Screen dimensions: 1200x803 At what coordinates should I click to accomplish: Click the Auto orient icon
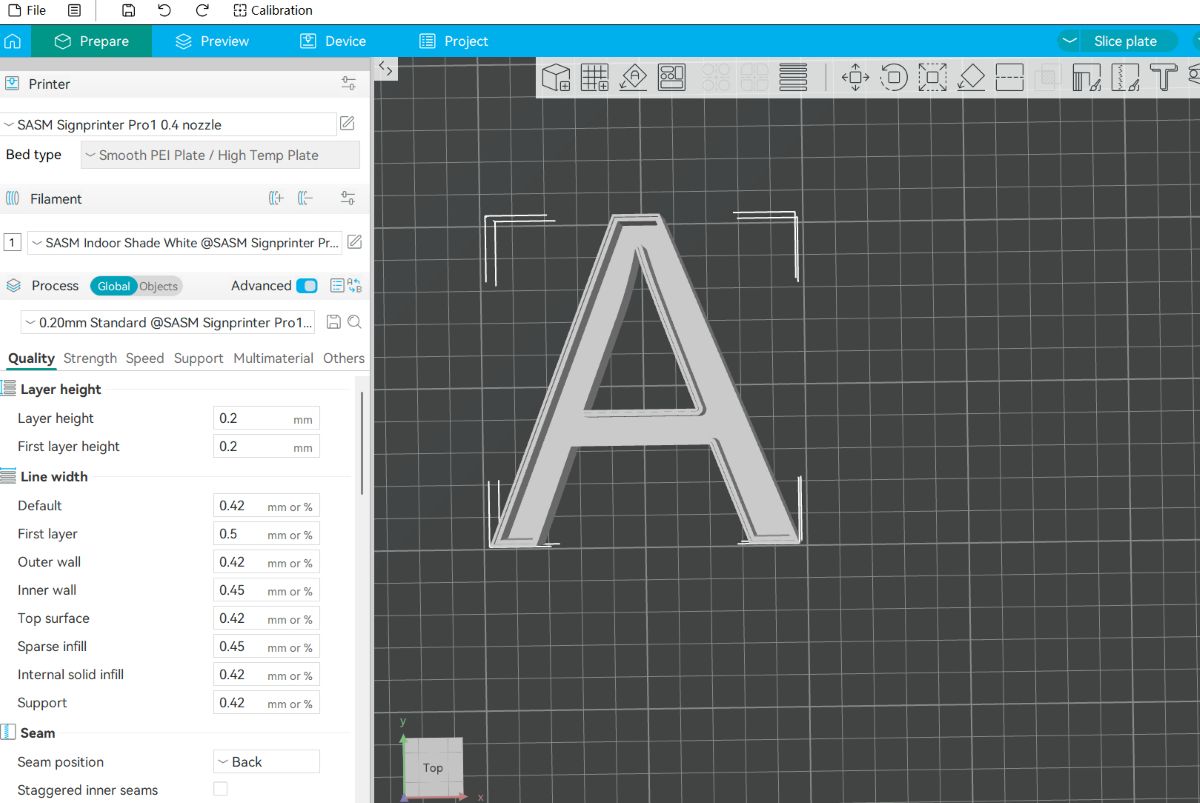pos(633,77)
